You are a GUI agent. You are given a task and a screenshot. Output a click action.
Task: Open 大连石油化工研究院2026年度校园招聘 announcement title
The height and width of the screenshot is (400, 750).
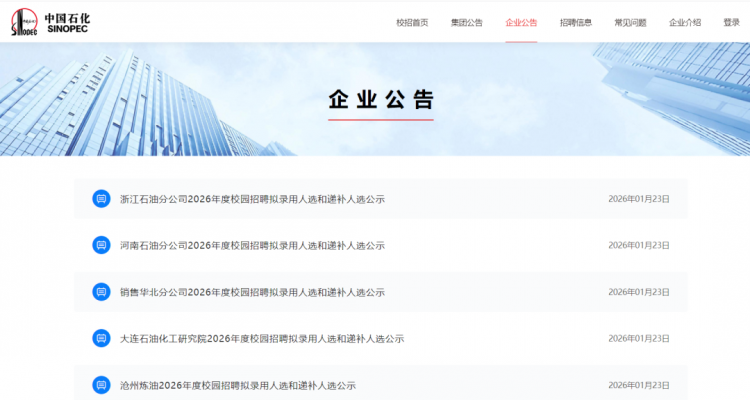(262, 339)
